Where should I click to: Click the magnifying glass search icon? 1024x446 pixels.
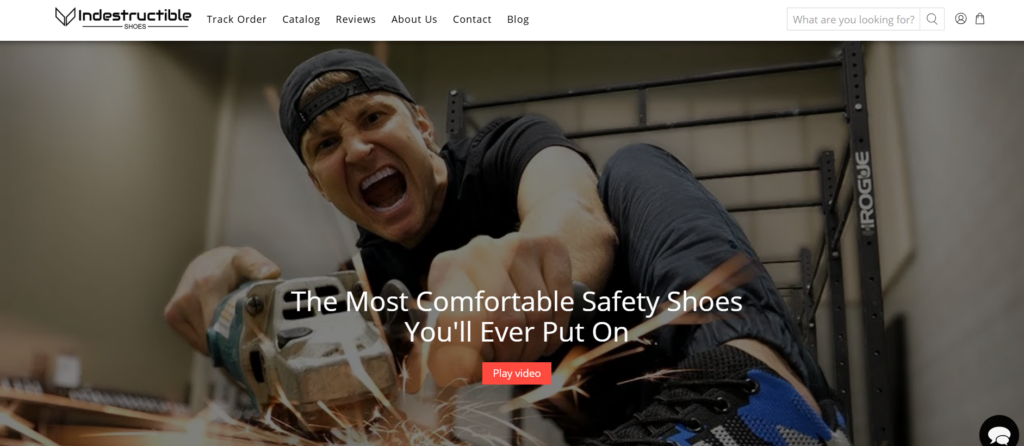tap(932, 19)
